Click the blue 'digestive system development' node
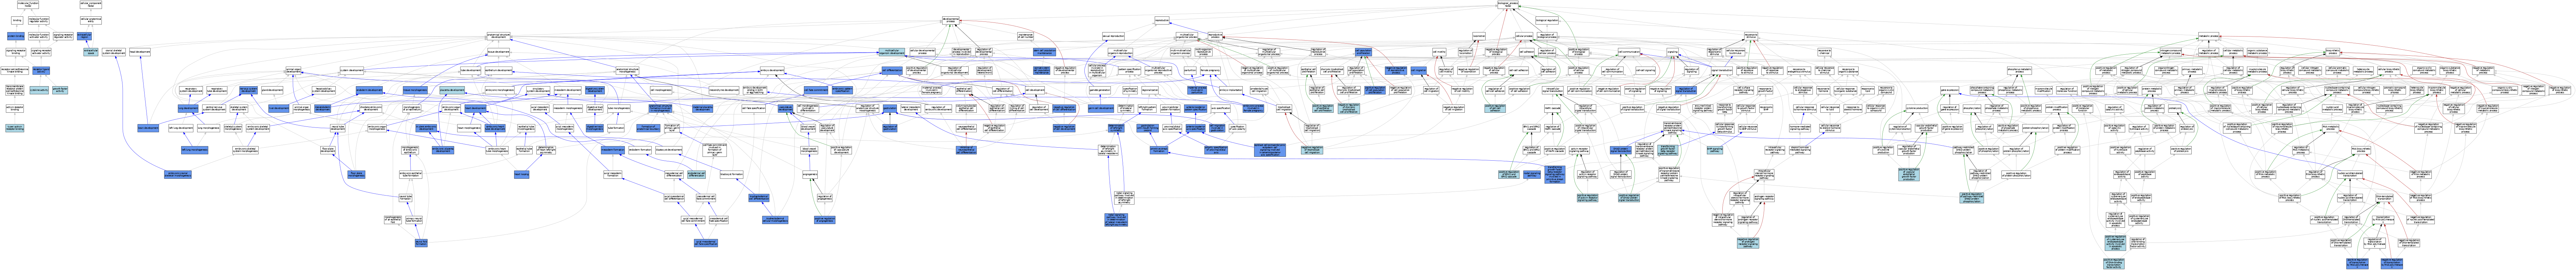Screen dimensions: 2576x270 coord(595,90)
